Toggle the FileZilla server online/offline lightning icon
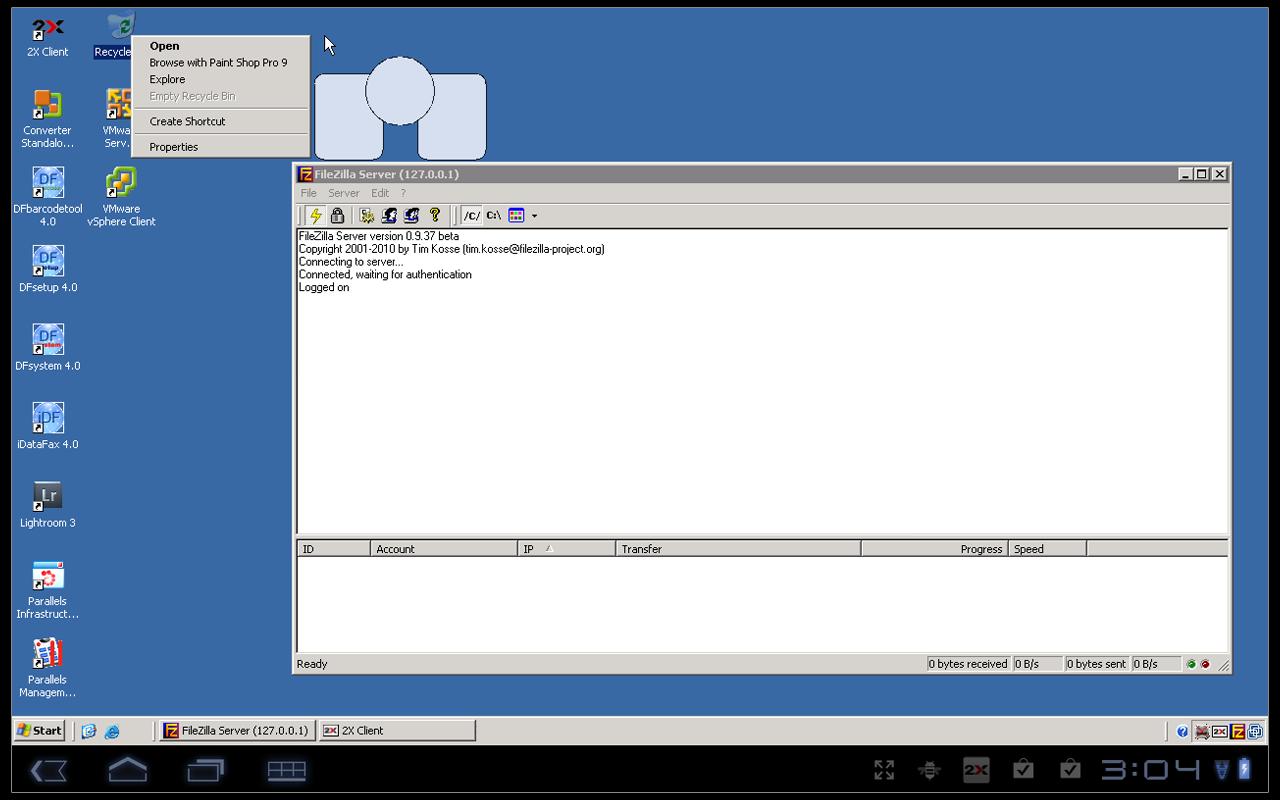The width and height of the screenshot is (1280, 800). 316,215
